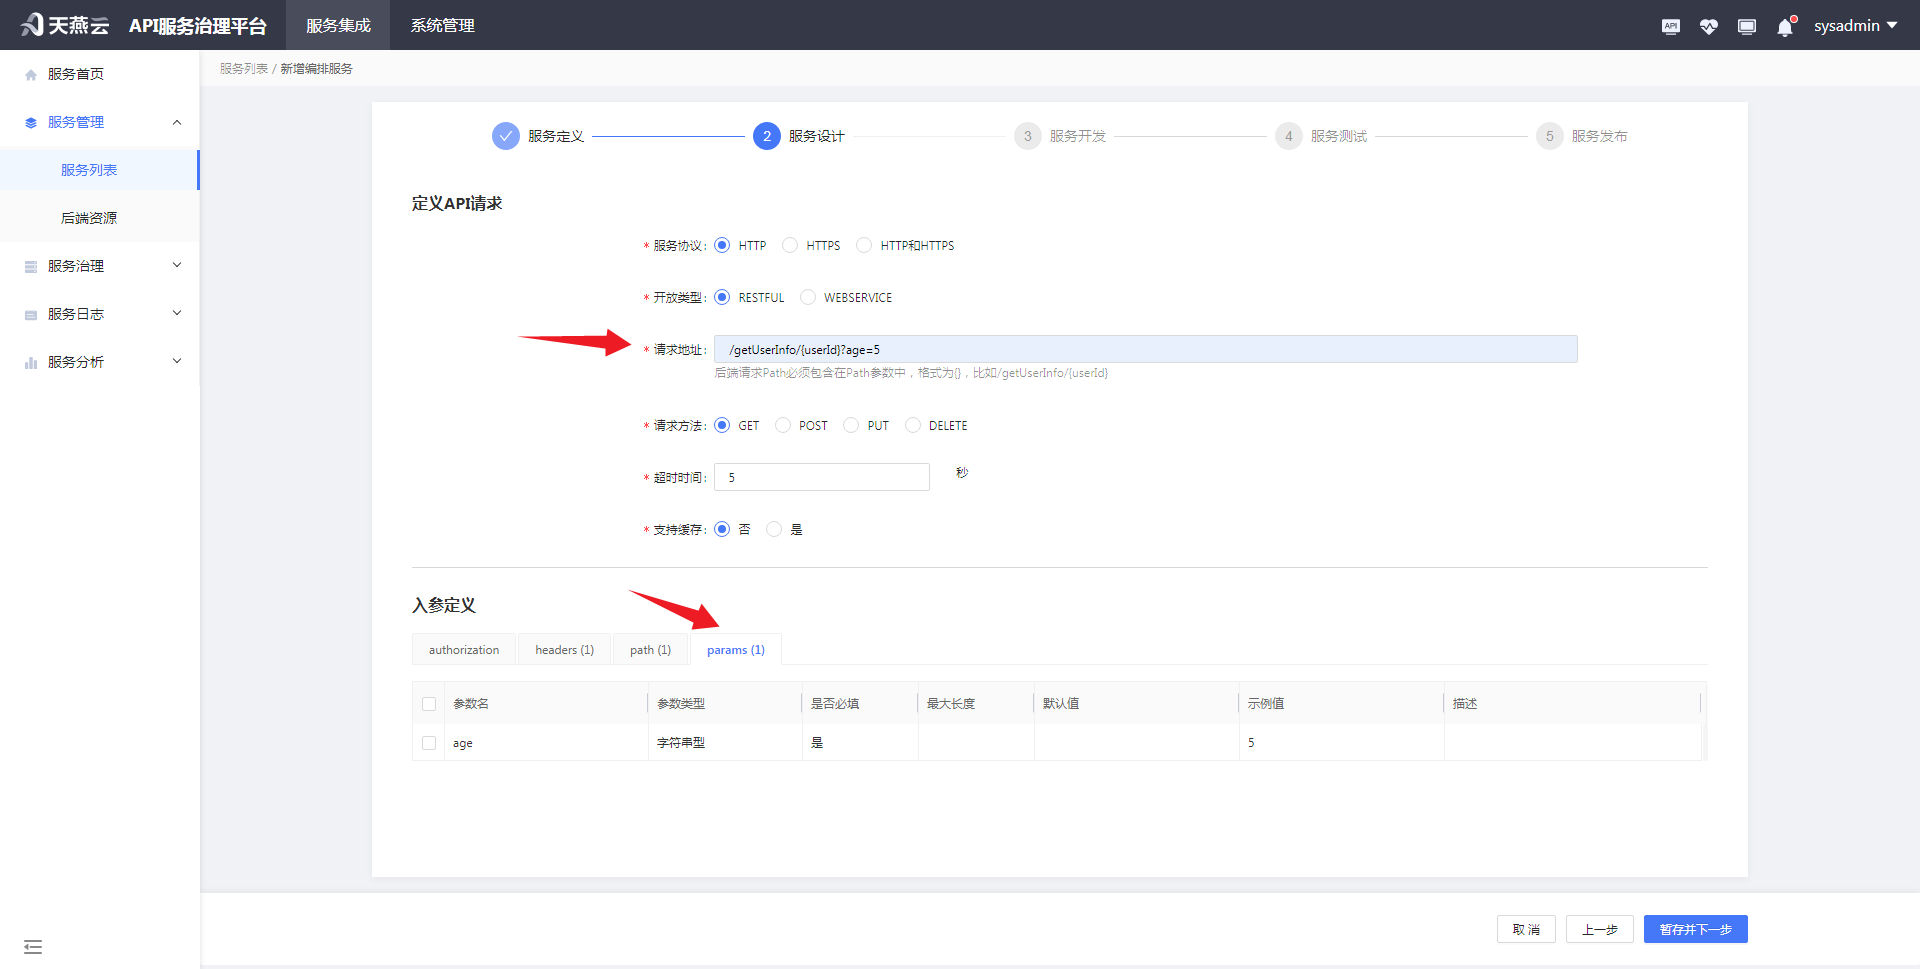Check the checkbox for the age parameter row
Screen dimensions: 1920x969
(x=428, y=743)
